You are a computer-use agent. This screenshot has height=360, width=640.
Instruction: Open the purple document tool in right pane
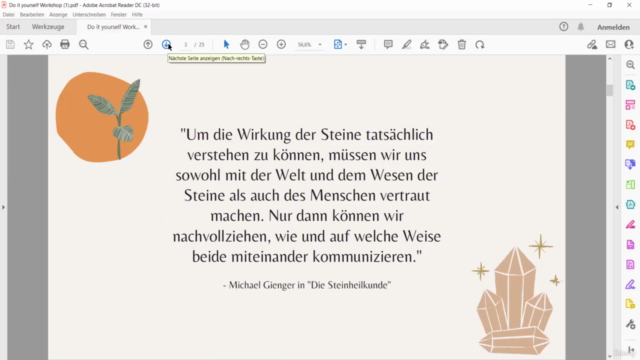tap(630, 244)
